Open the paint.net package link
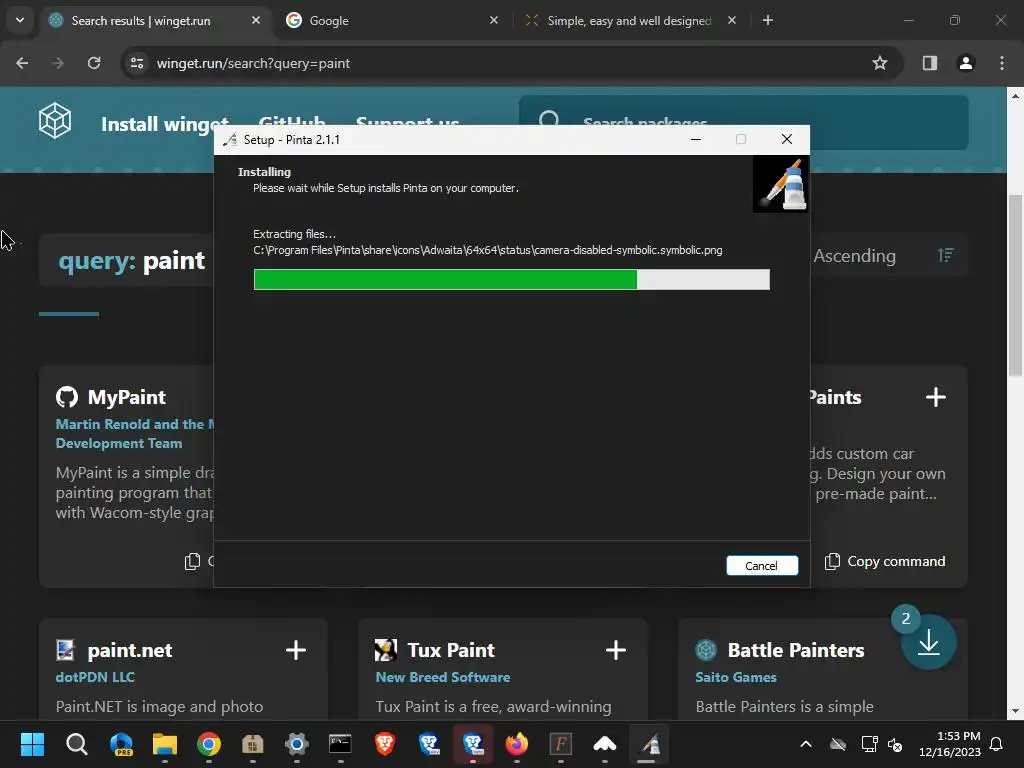Image resolution: width=1024 pixels, height=768 pixels. 130,650
